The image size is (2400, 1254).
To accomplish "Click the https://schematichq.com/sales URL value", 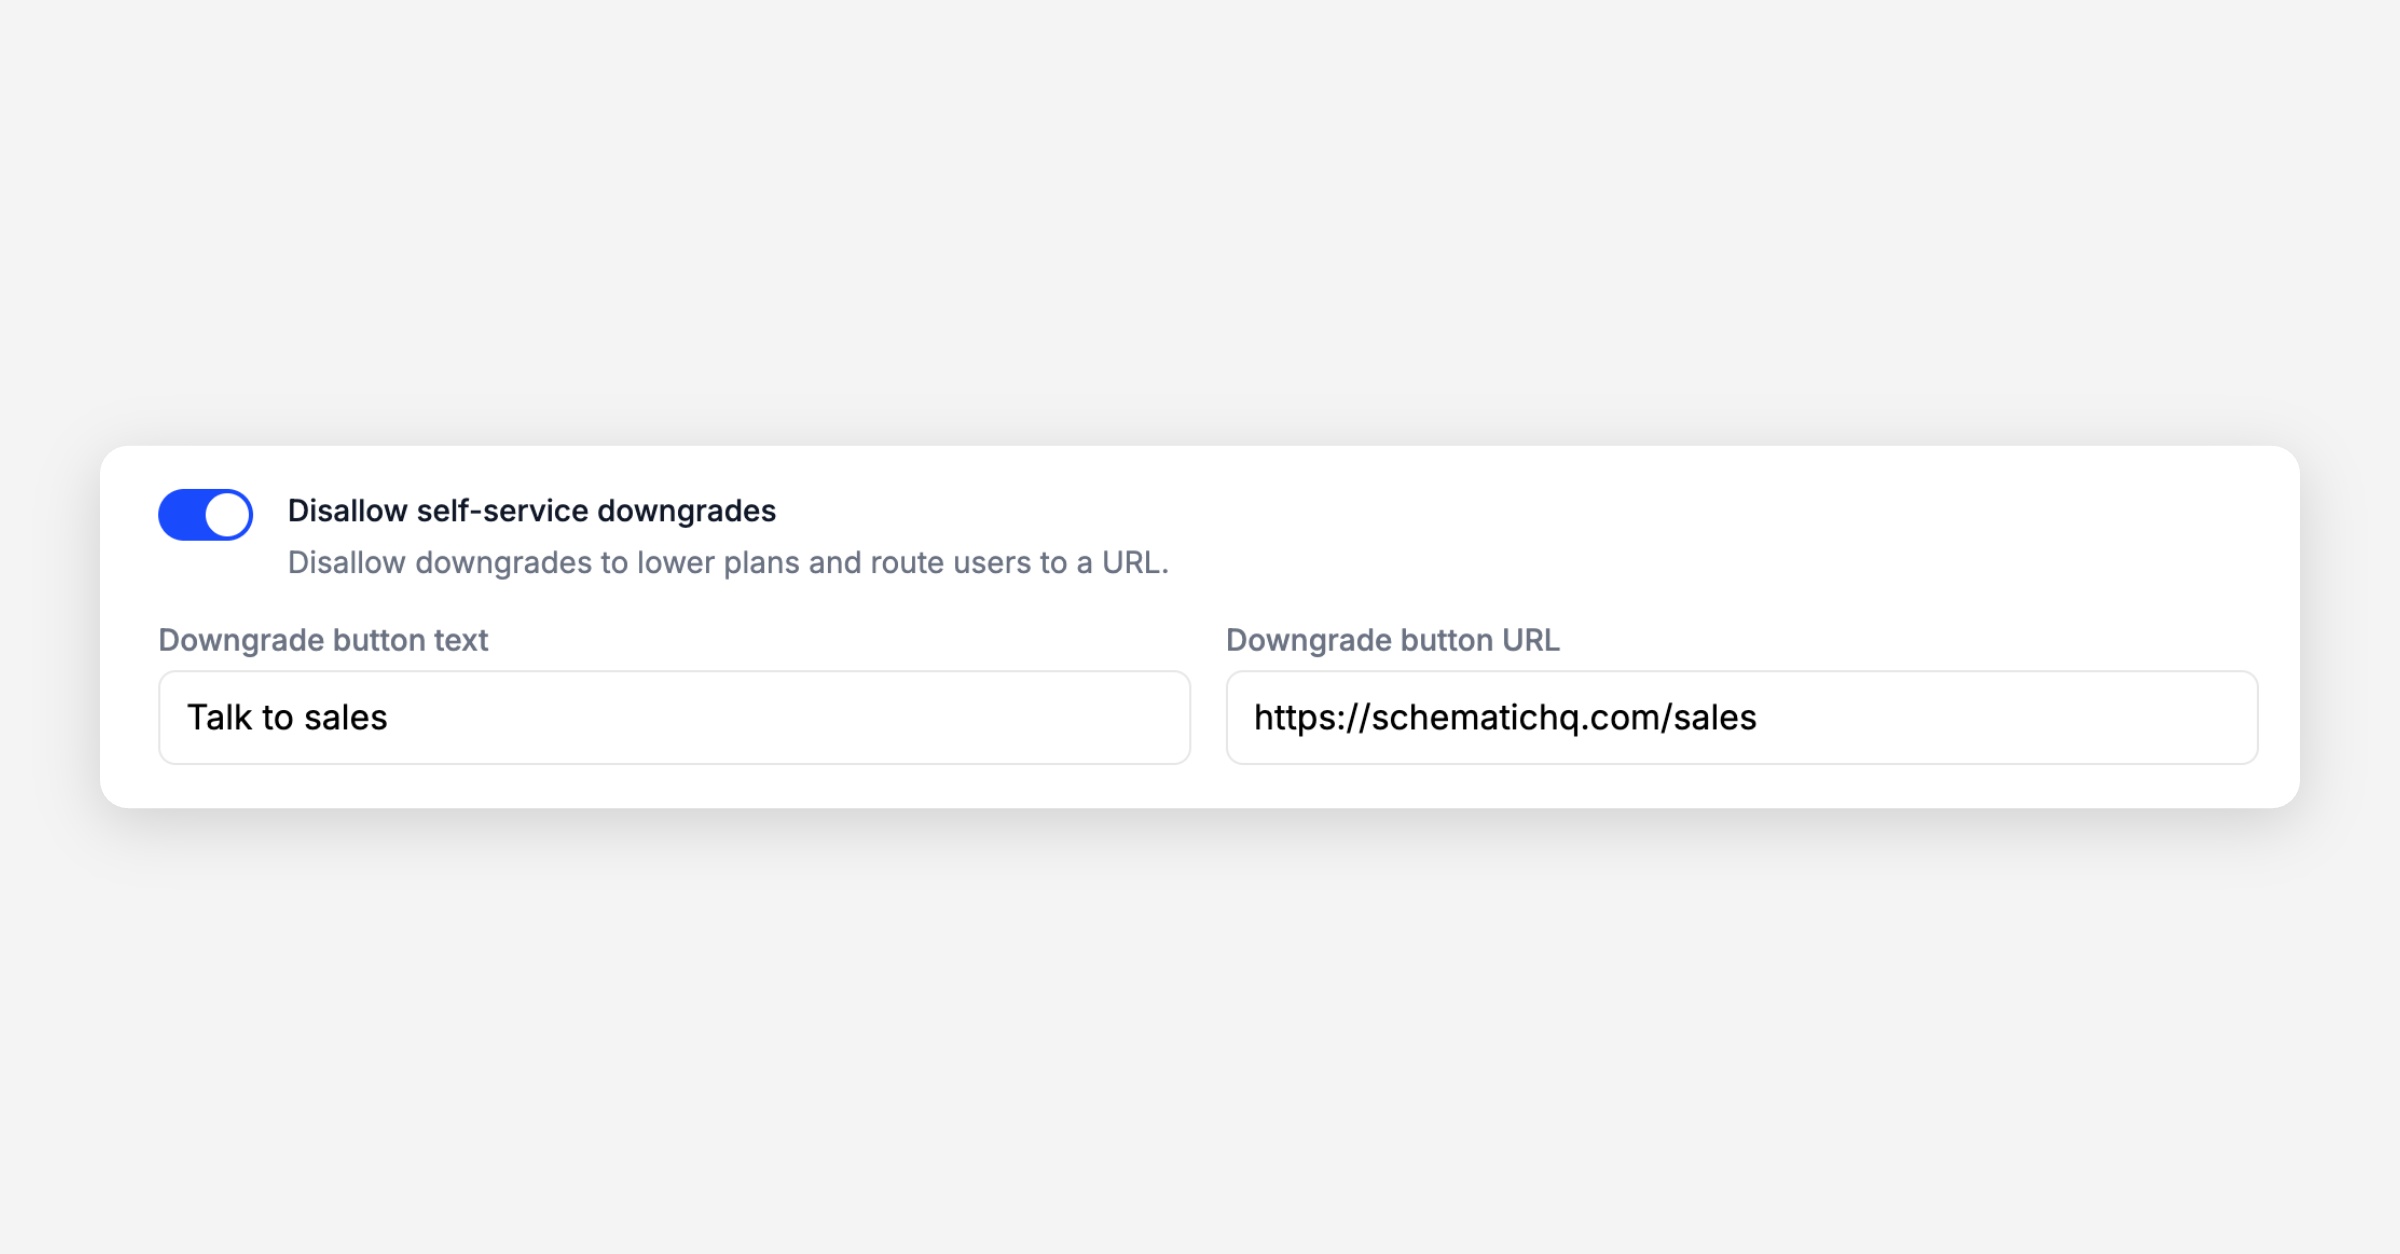I will [x=1505, y=718].
